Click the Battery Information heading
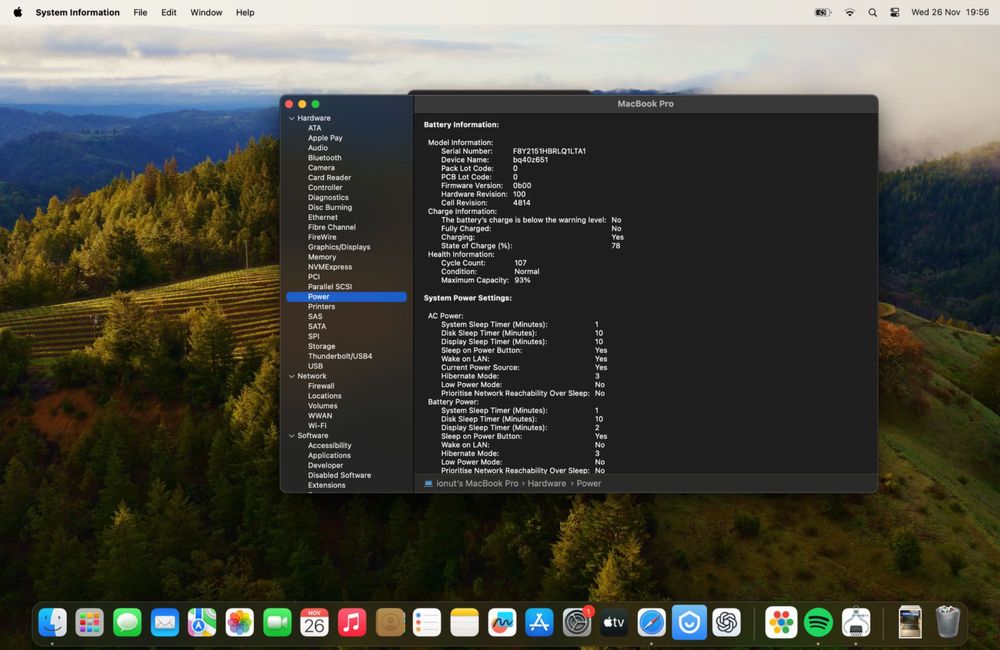1000x650 pixels. pyautogui.click(x=461, y=124)
